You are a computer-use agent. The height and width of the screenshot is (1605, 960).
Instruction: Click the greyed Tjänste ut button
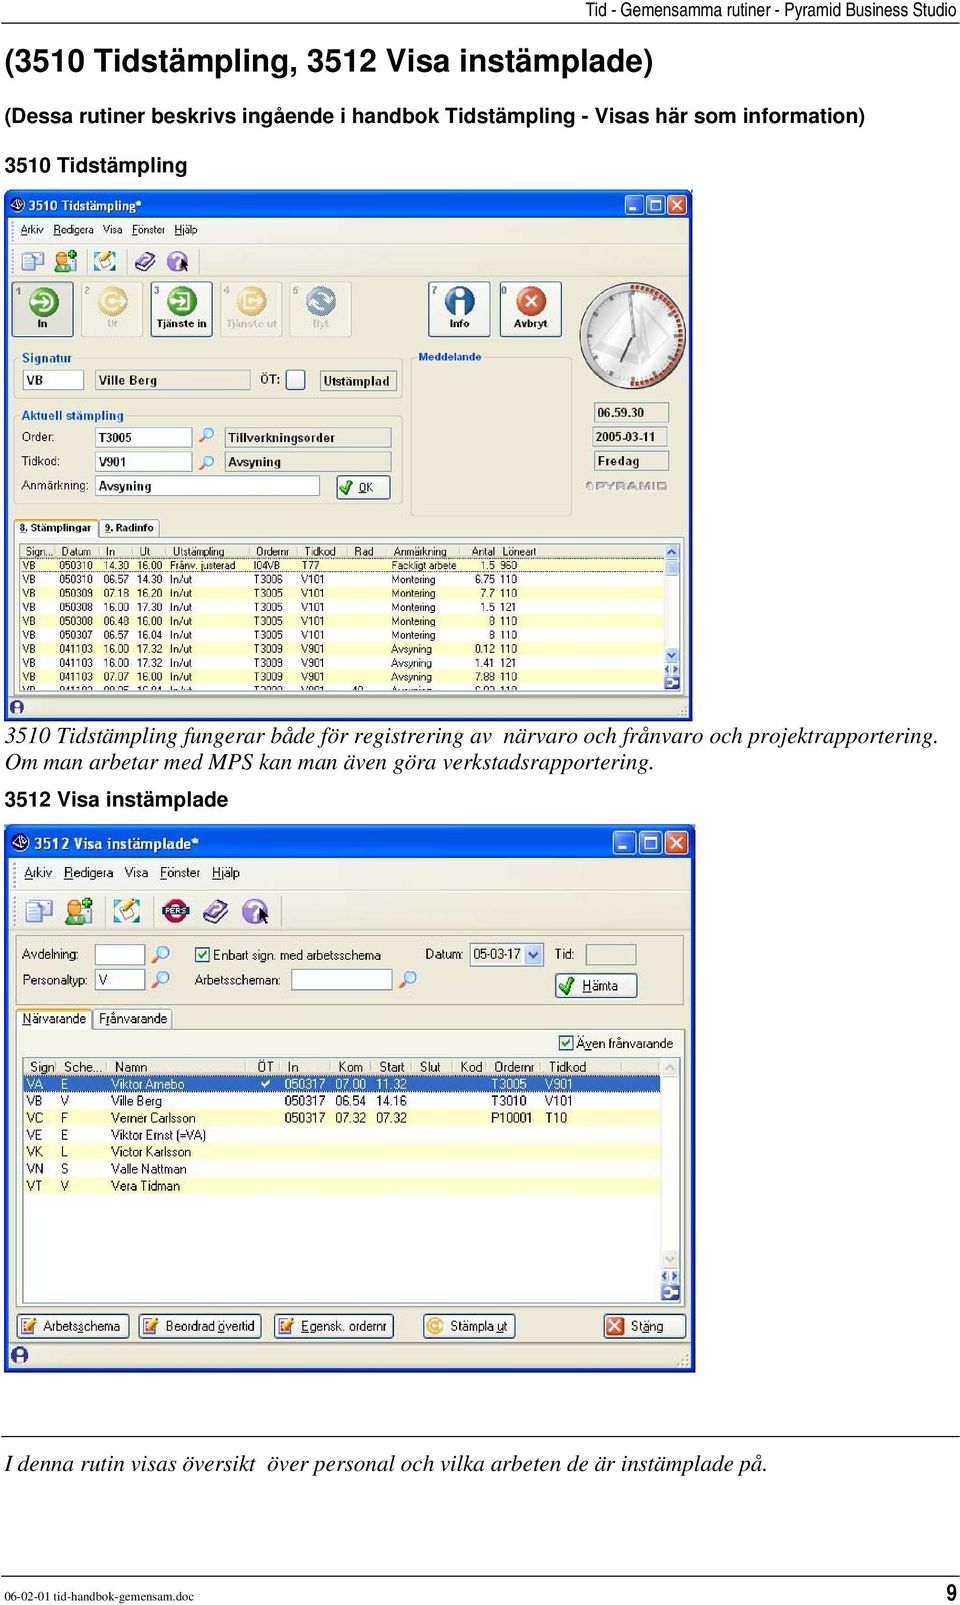point(251,308)
